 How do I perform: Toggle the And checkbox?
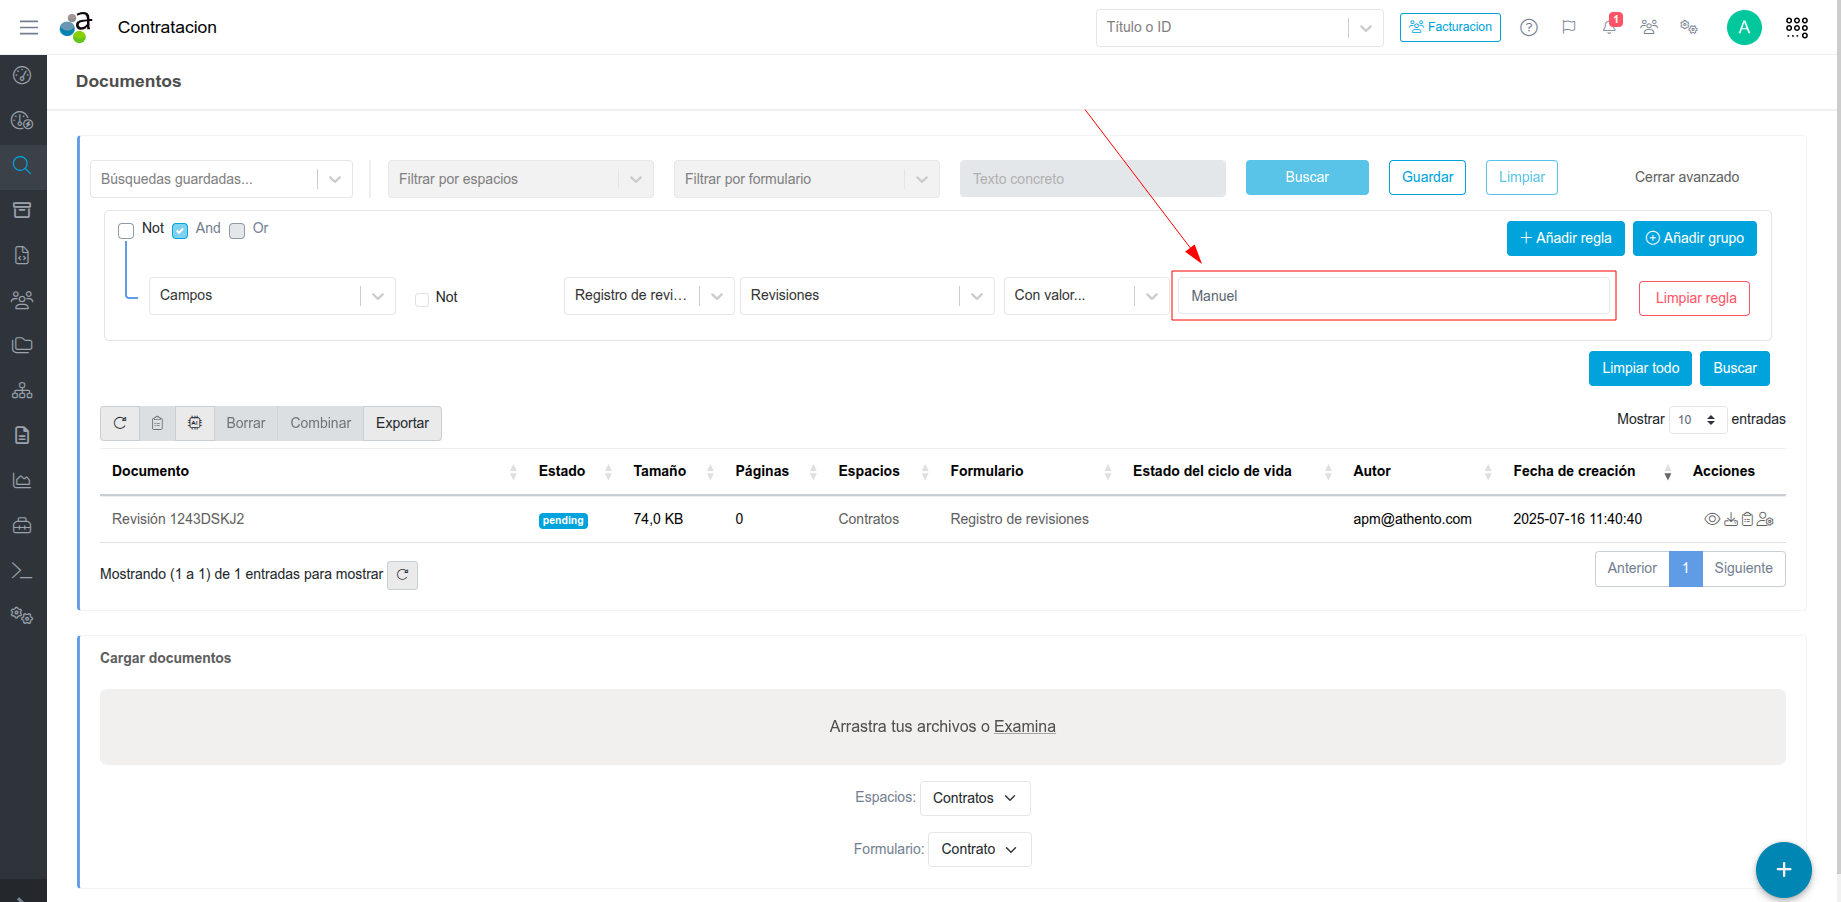pyautogui.click(x=180, y=231)
